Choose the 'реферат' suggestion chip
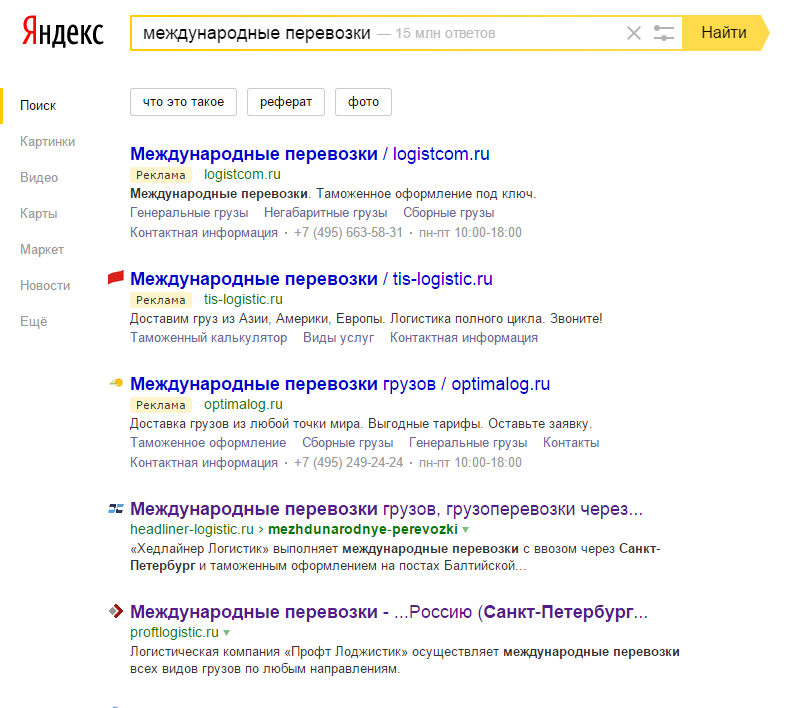Screen dimensions: 790x708 [286, 102]
